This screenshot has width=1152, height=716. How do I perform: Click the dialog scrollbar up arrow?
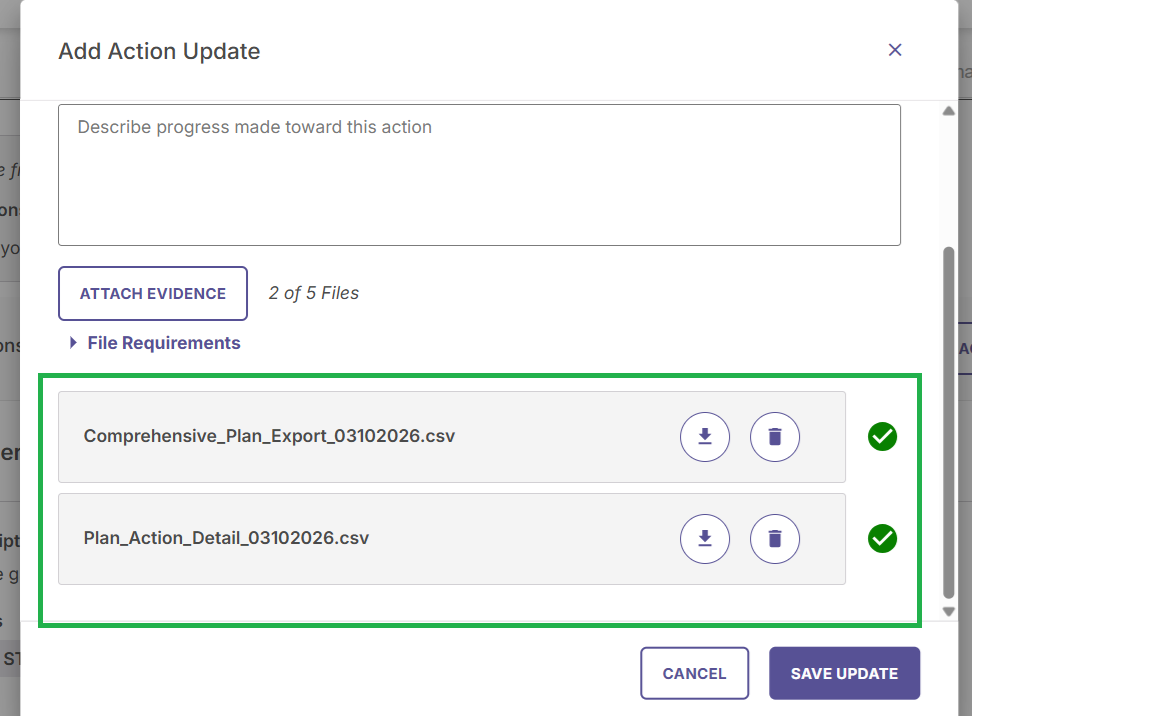948,111
